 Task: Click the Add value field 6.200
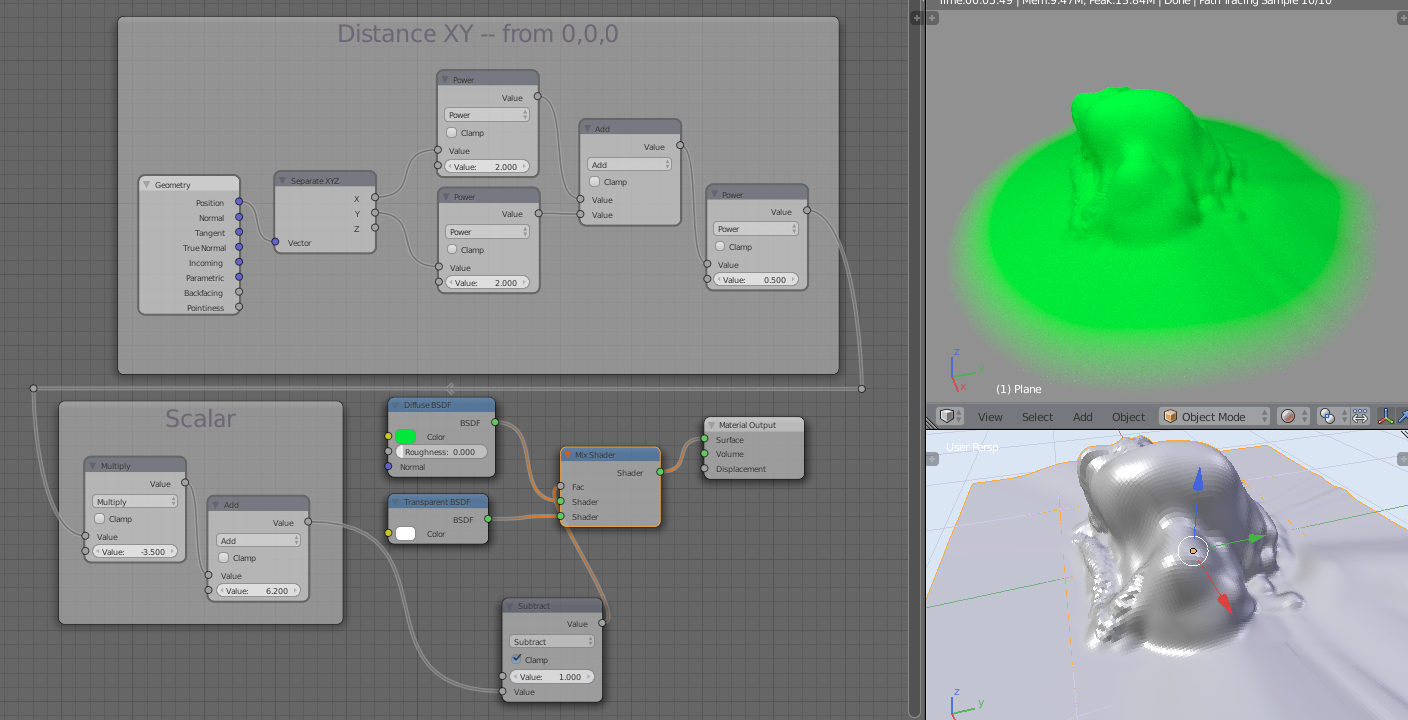coord(258,590)
